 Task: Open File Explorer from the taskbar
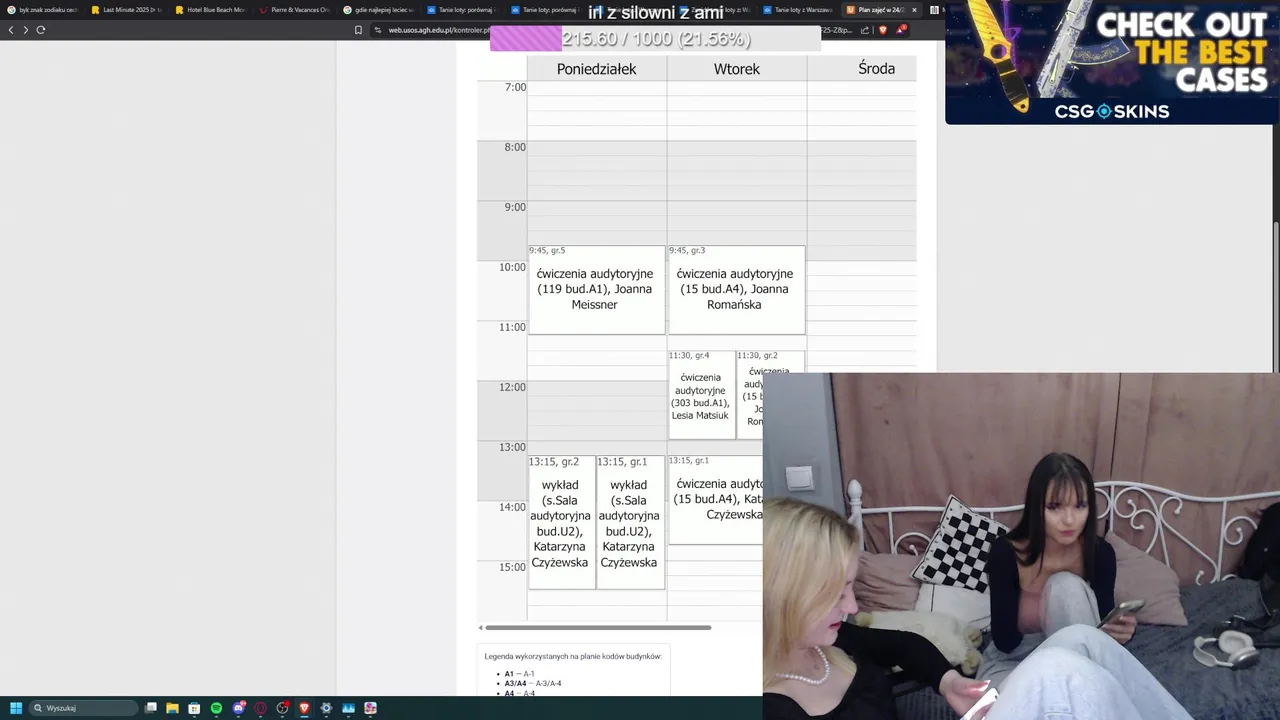[173, 708]
